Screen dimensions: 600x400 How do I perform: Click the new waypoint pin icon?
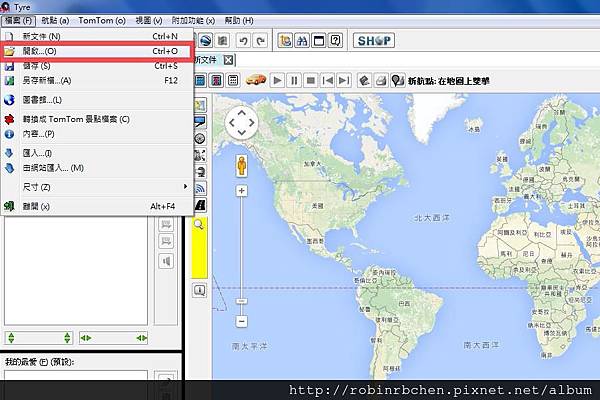[x=398, y=80]
